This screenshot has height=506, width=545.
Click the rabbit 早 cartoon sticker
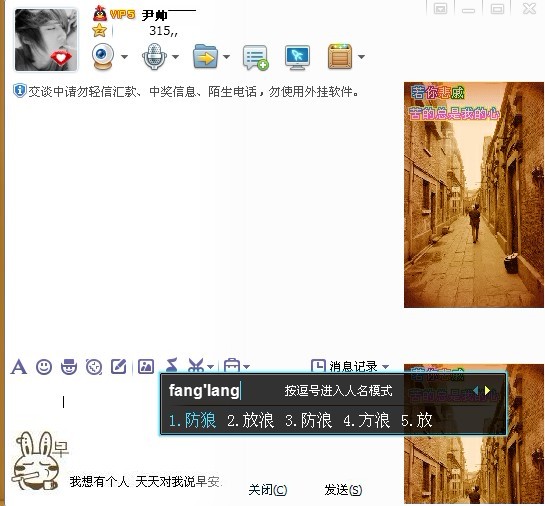pyautogui.click(x=39, y=460)
